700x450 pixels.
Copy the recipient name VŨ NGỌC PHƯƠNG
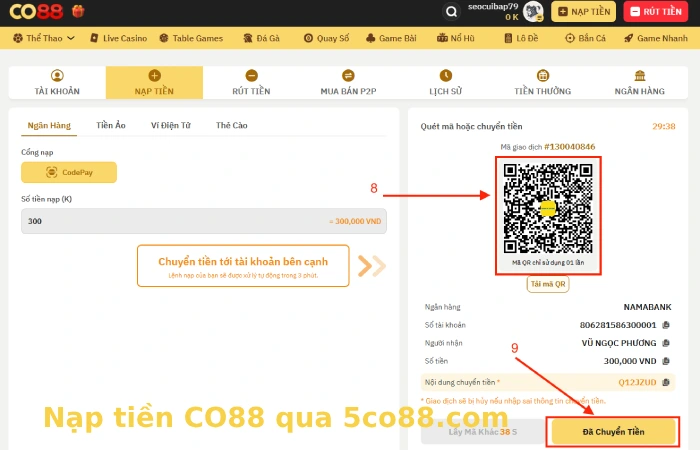pyautogui.click(x=666, y=343)
